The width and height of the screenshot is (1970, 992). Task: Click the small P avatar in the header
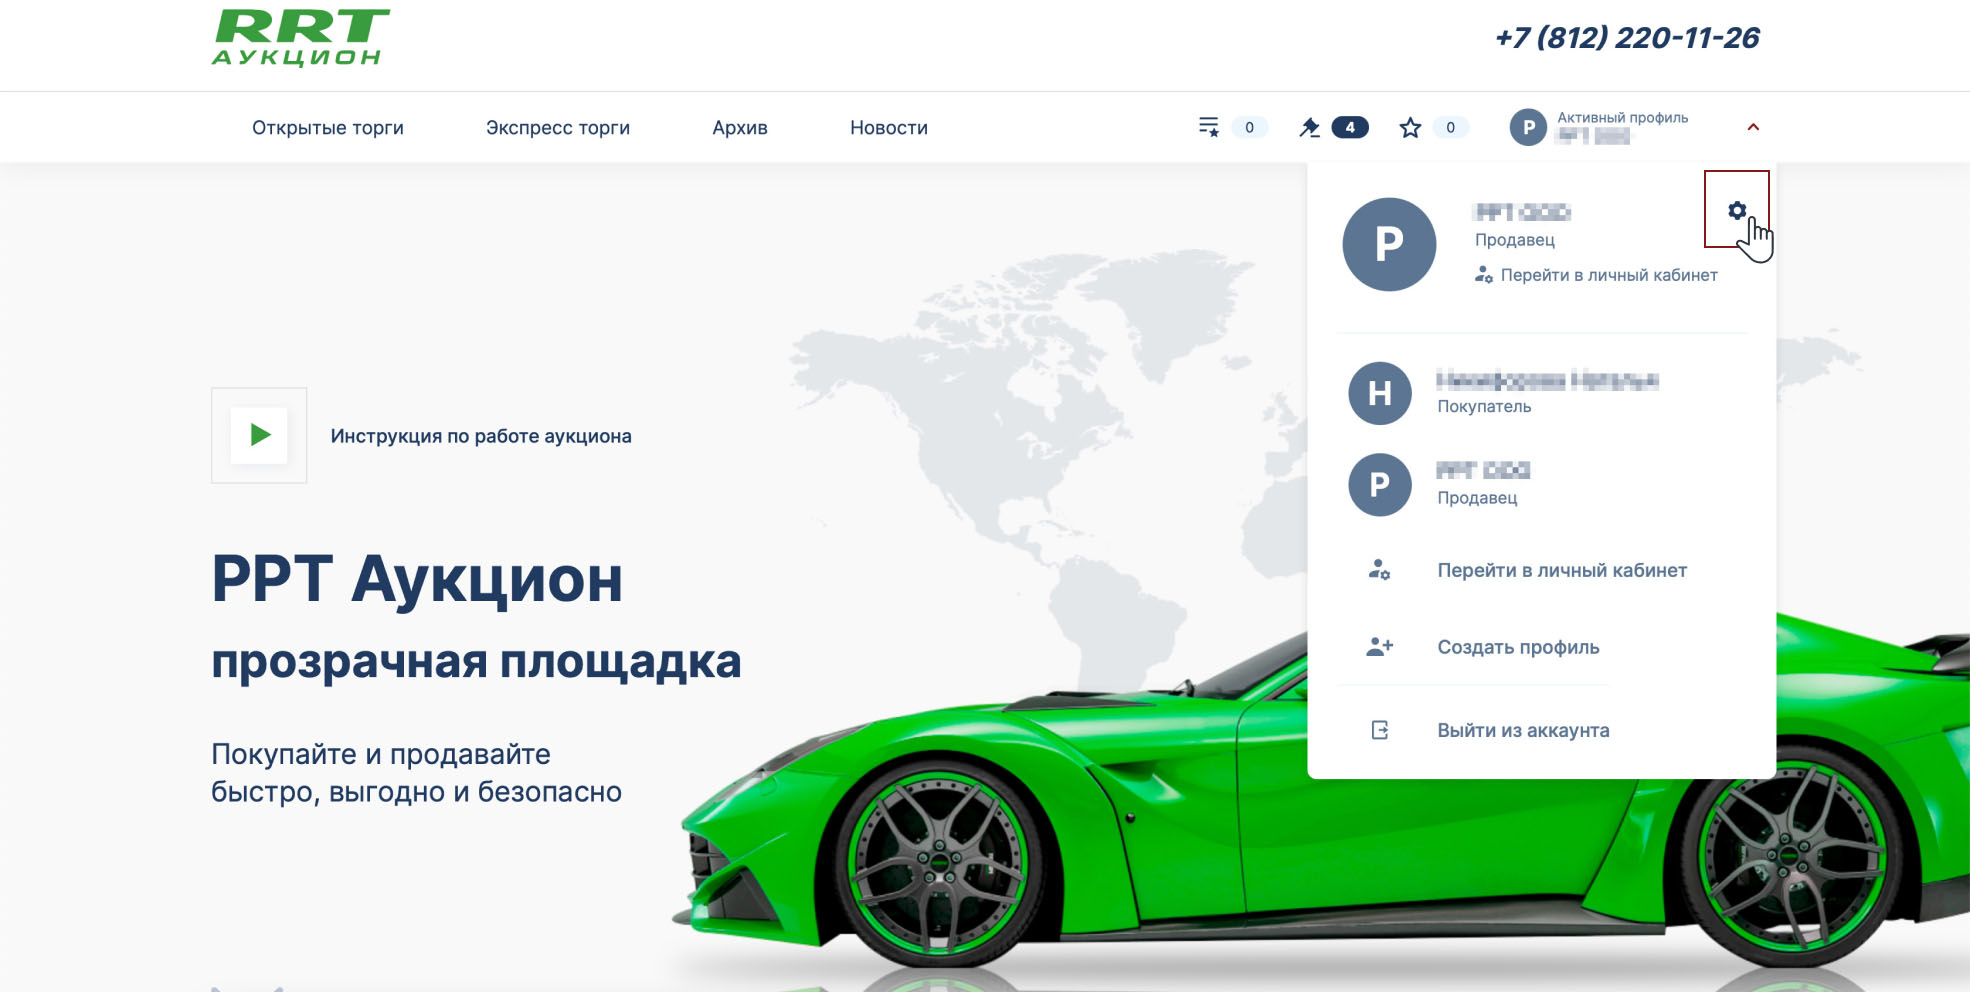pyautogui.click(x=1528, y=127)
